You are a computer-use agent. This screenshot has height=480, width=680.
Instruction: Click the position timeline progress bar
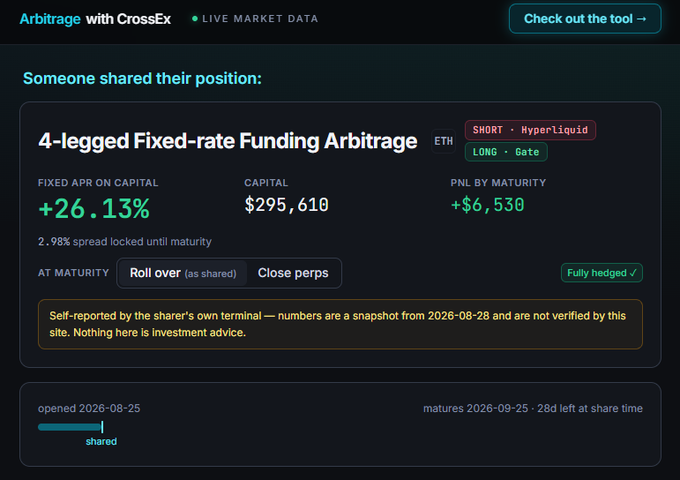[70, 427]
